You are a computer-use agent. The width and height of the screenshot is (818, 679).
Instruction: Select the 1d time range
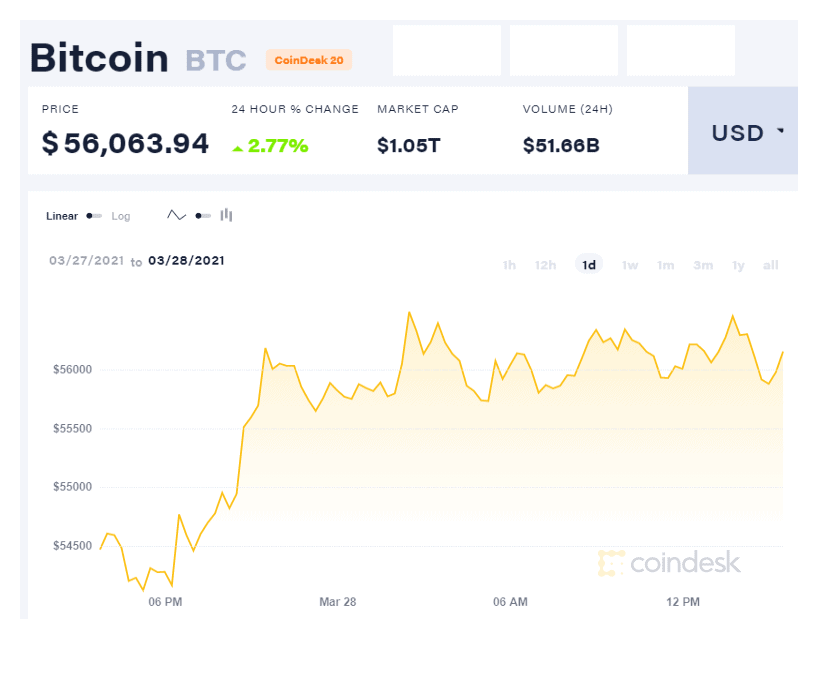tap(589, 265)
